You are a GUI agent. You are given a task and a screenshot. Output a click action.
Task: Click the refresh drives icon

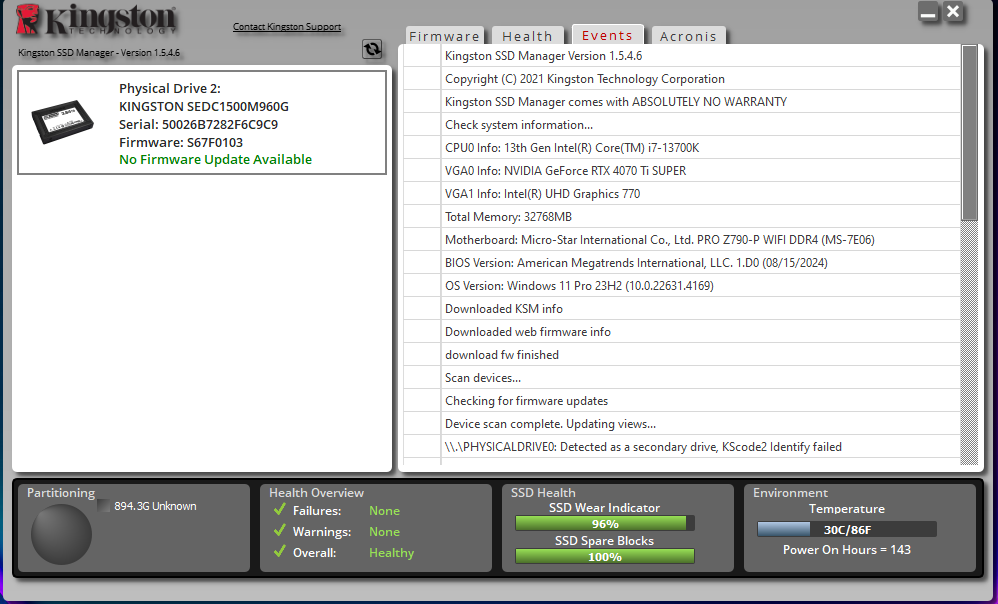[x=372, y=49]
